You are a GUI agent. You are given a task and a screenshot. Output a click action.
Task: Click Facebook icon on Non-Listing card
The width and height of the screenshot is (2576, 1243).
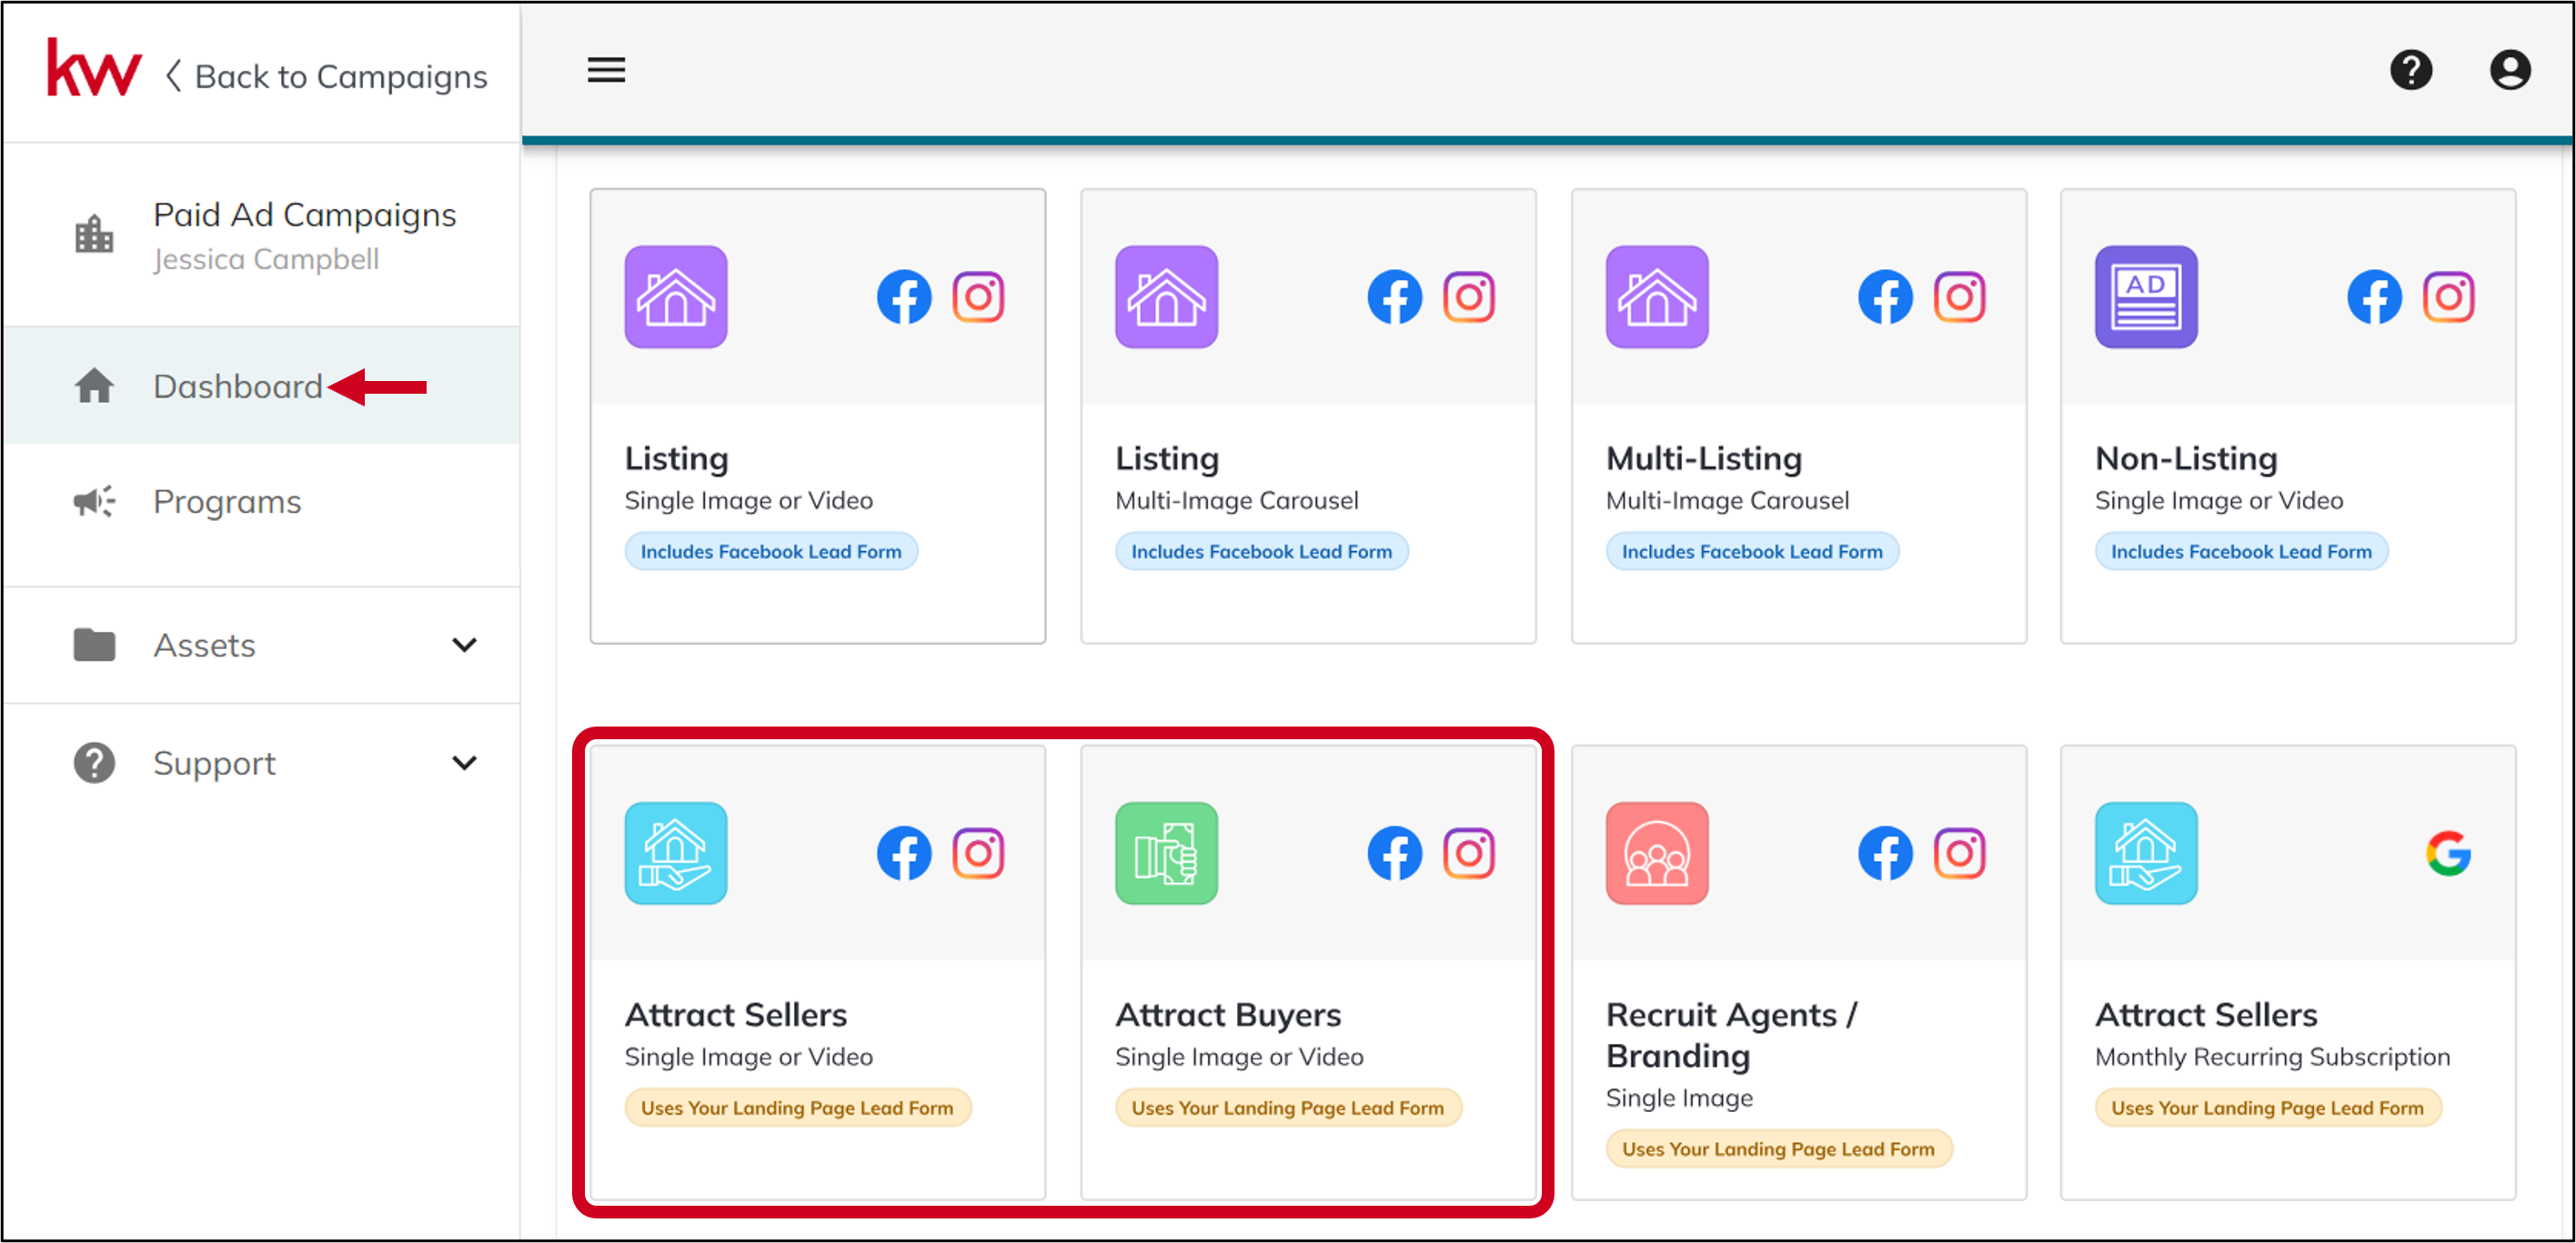pos(2374,297)
